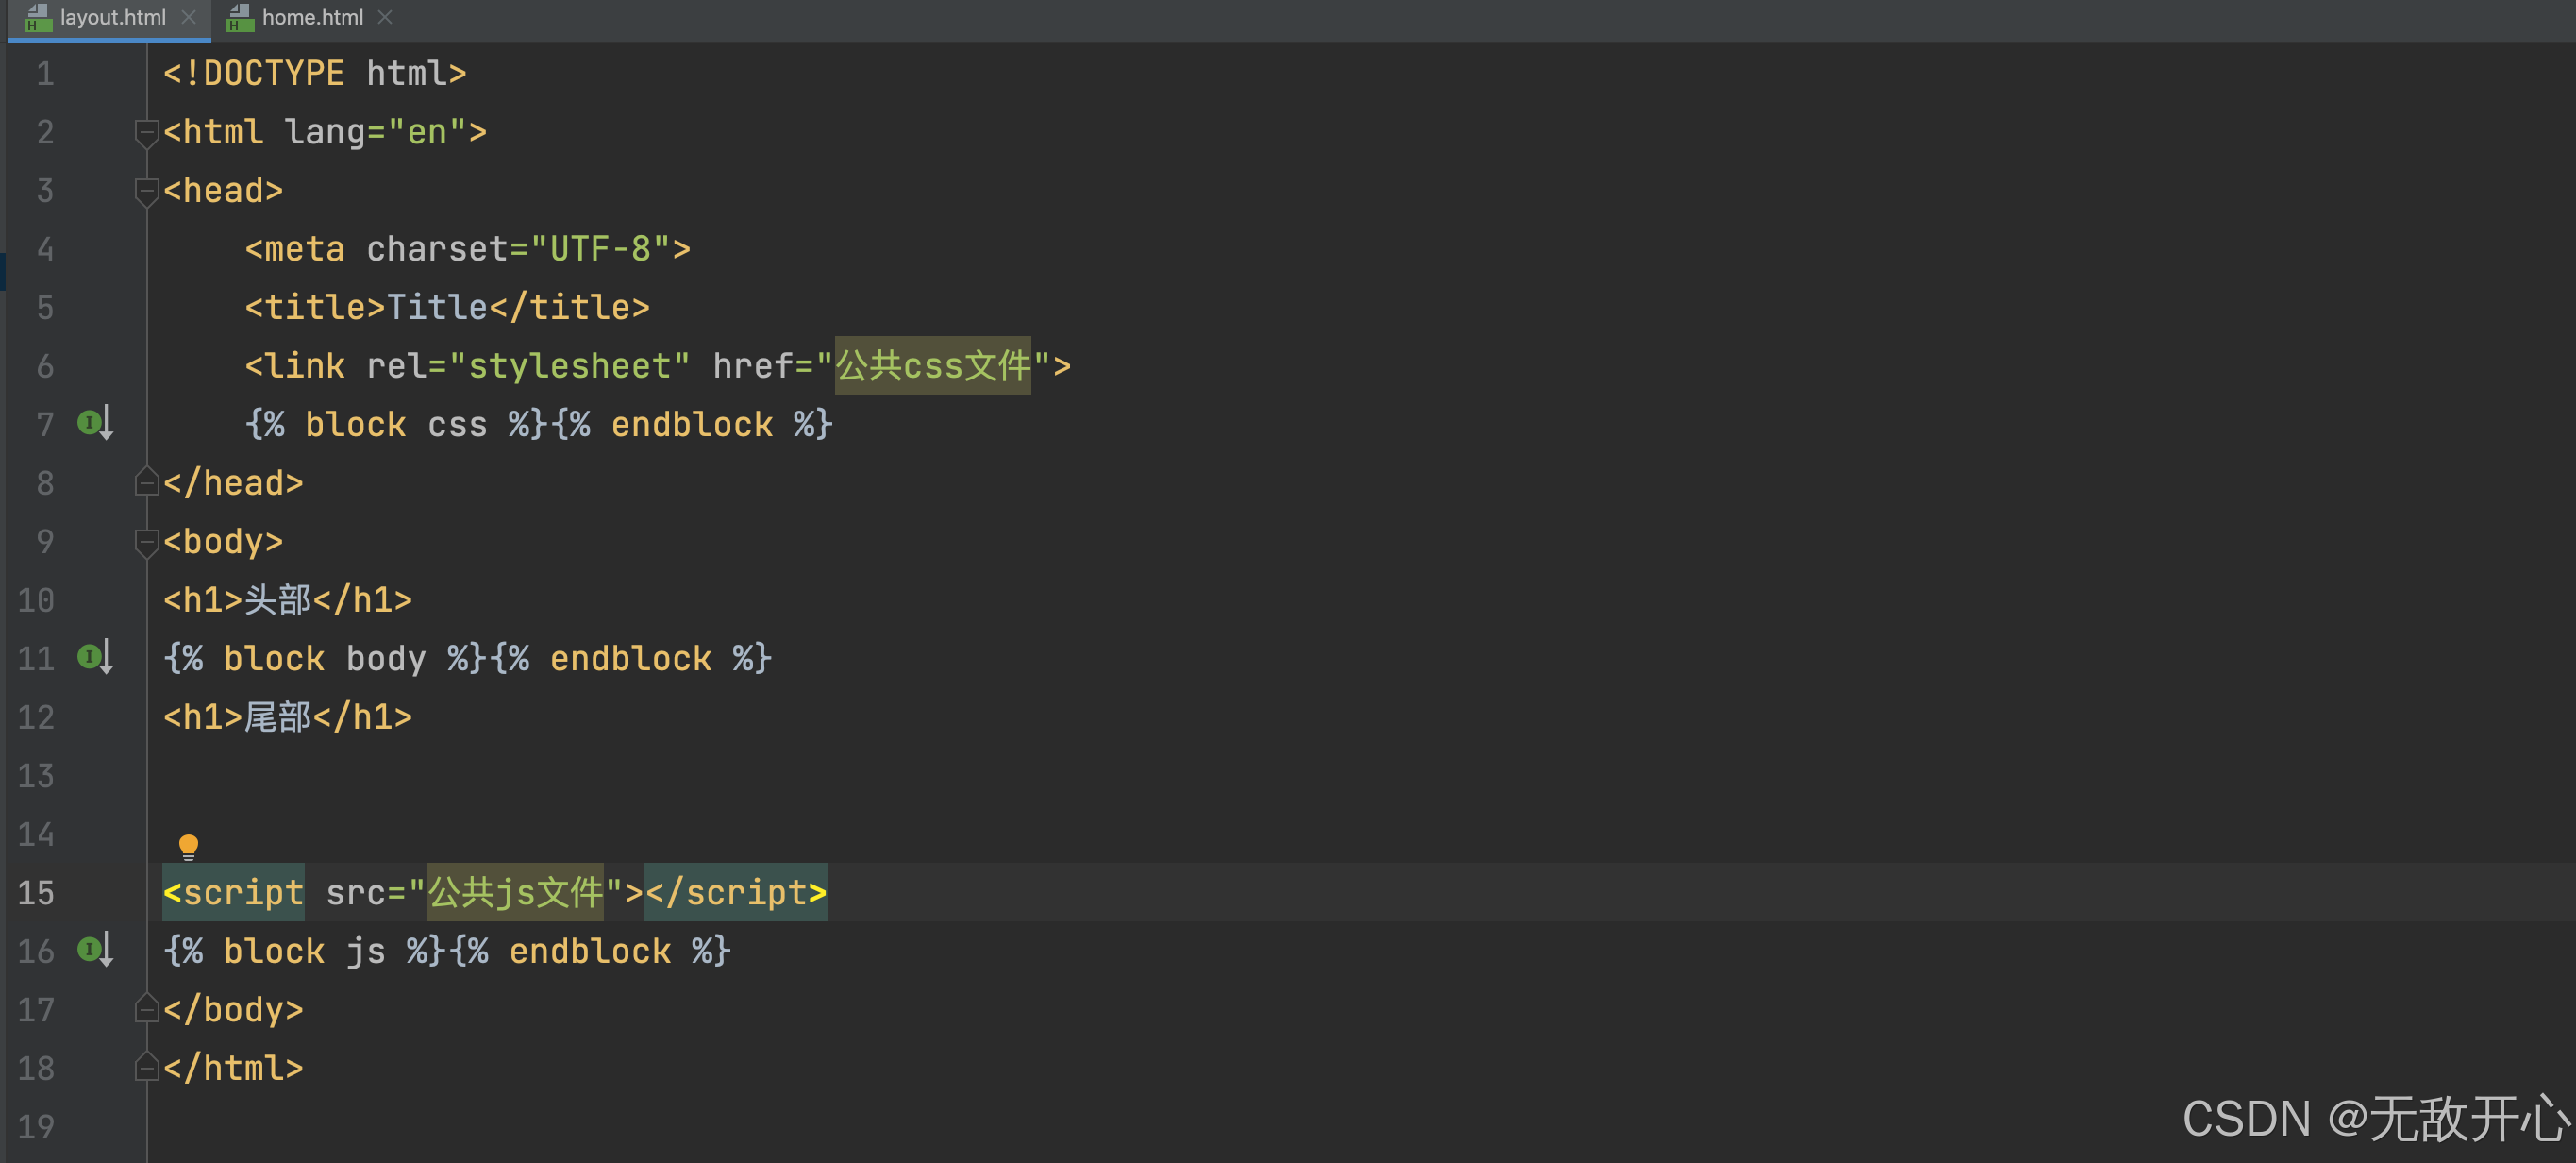Image resolution: width=2576 pixels, height=1163 pixels.
Task: Switch to the home.html tab
Action: 312,18
